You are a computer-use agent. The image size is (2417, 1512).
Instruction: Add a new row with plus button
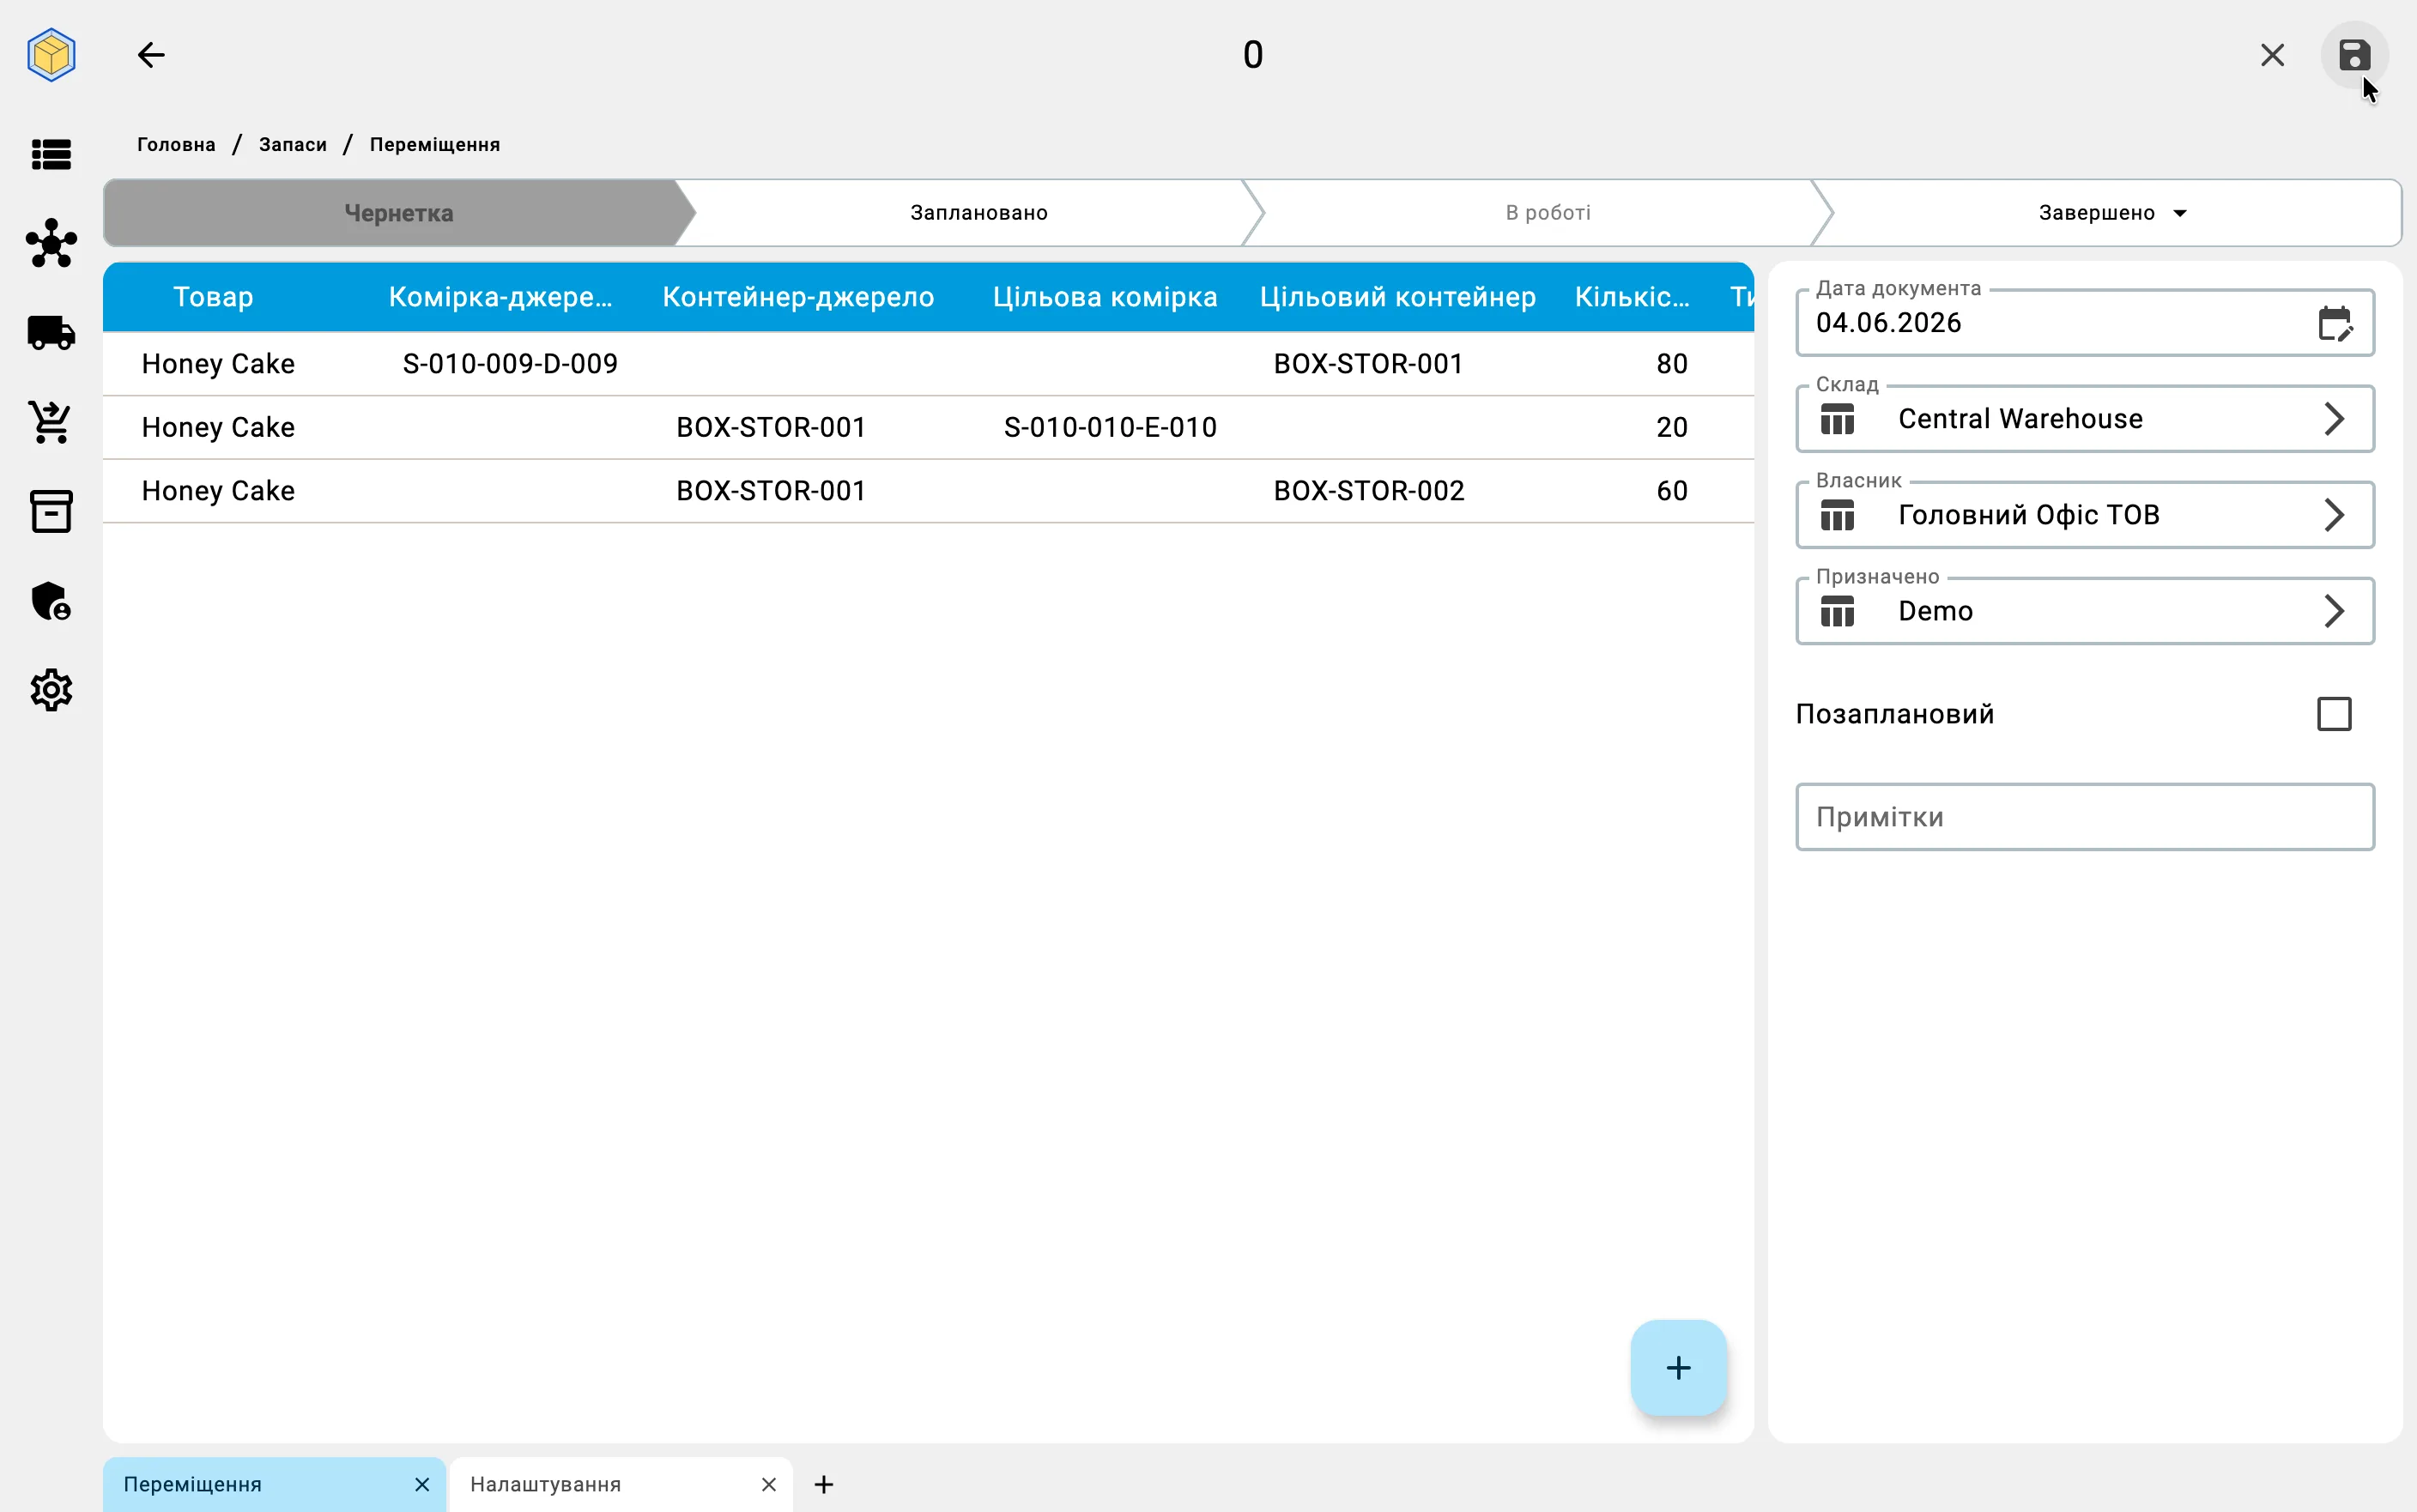(1678, 1367)
